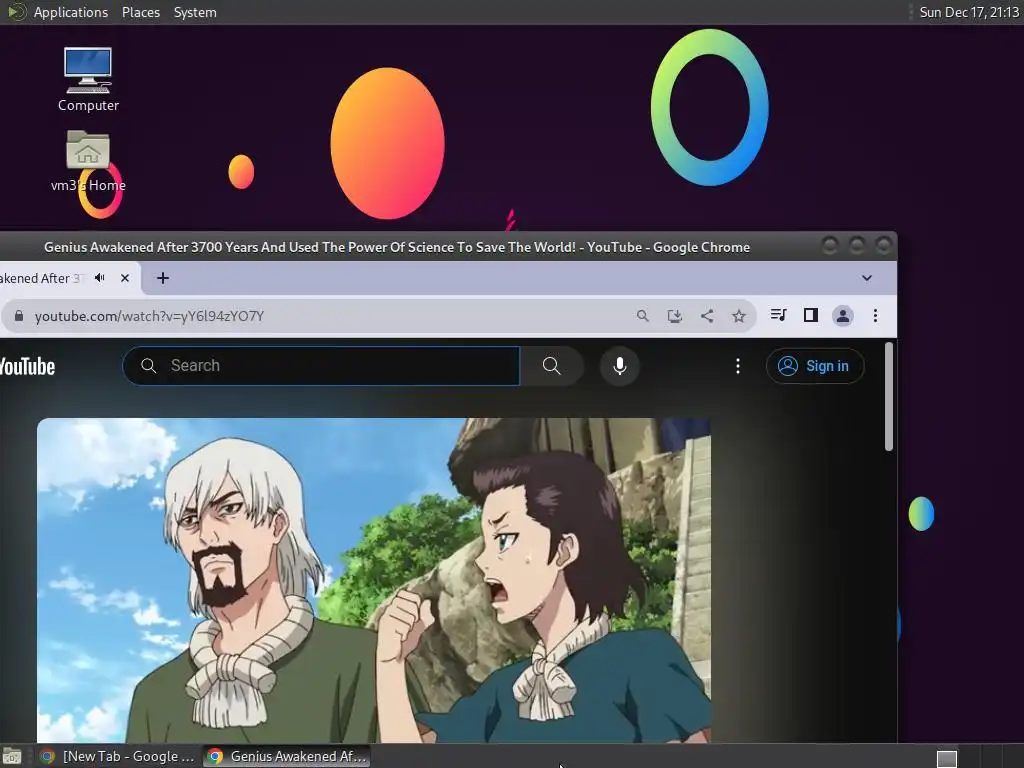Select the youtube.com URL in address bar
The width and height of the screenshot is (1024, 768).
click(x=150, y=316)
